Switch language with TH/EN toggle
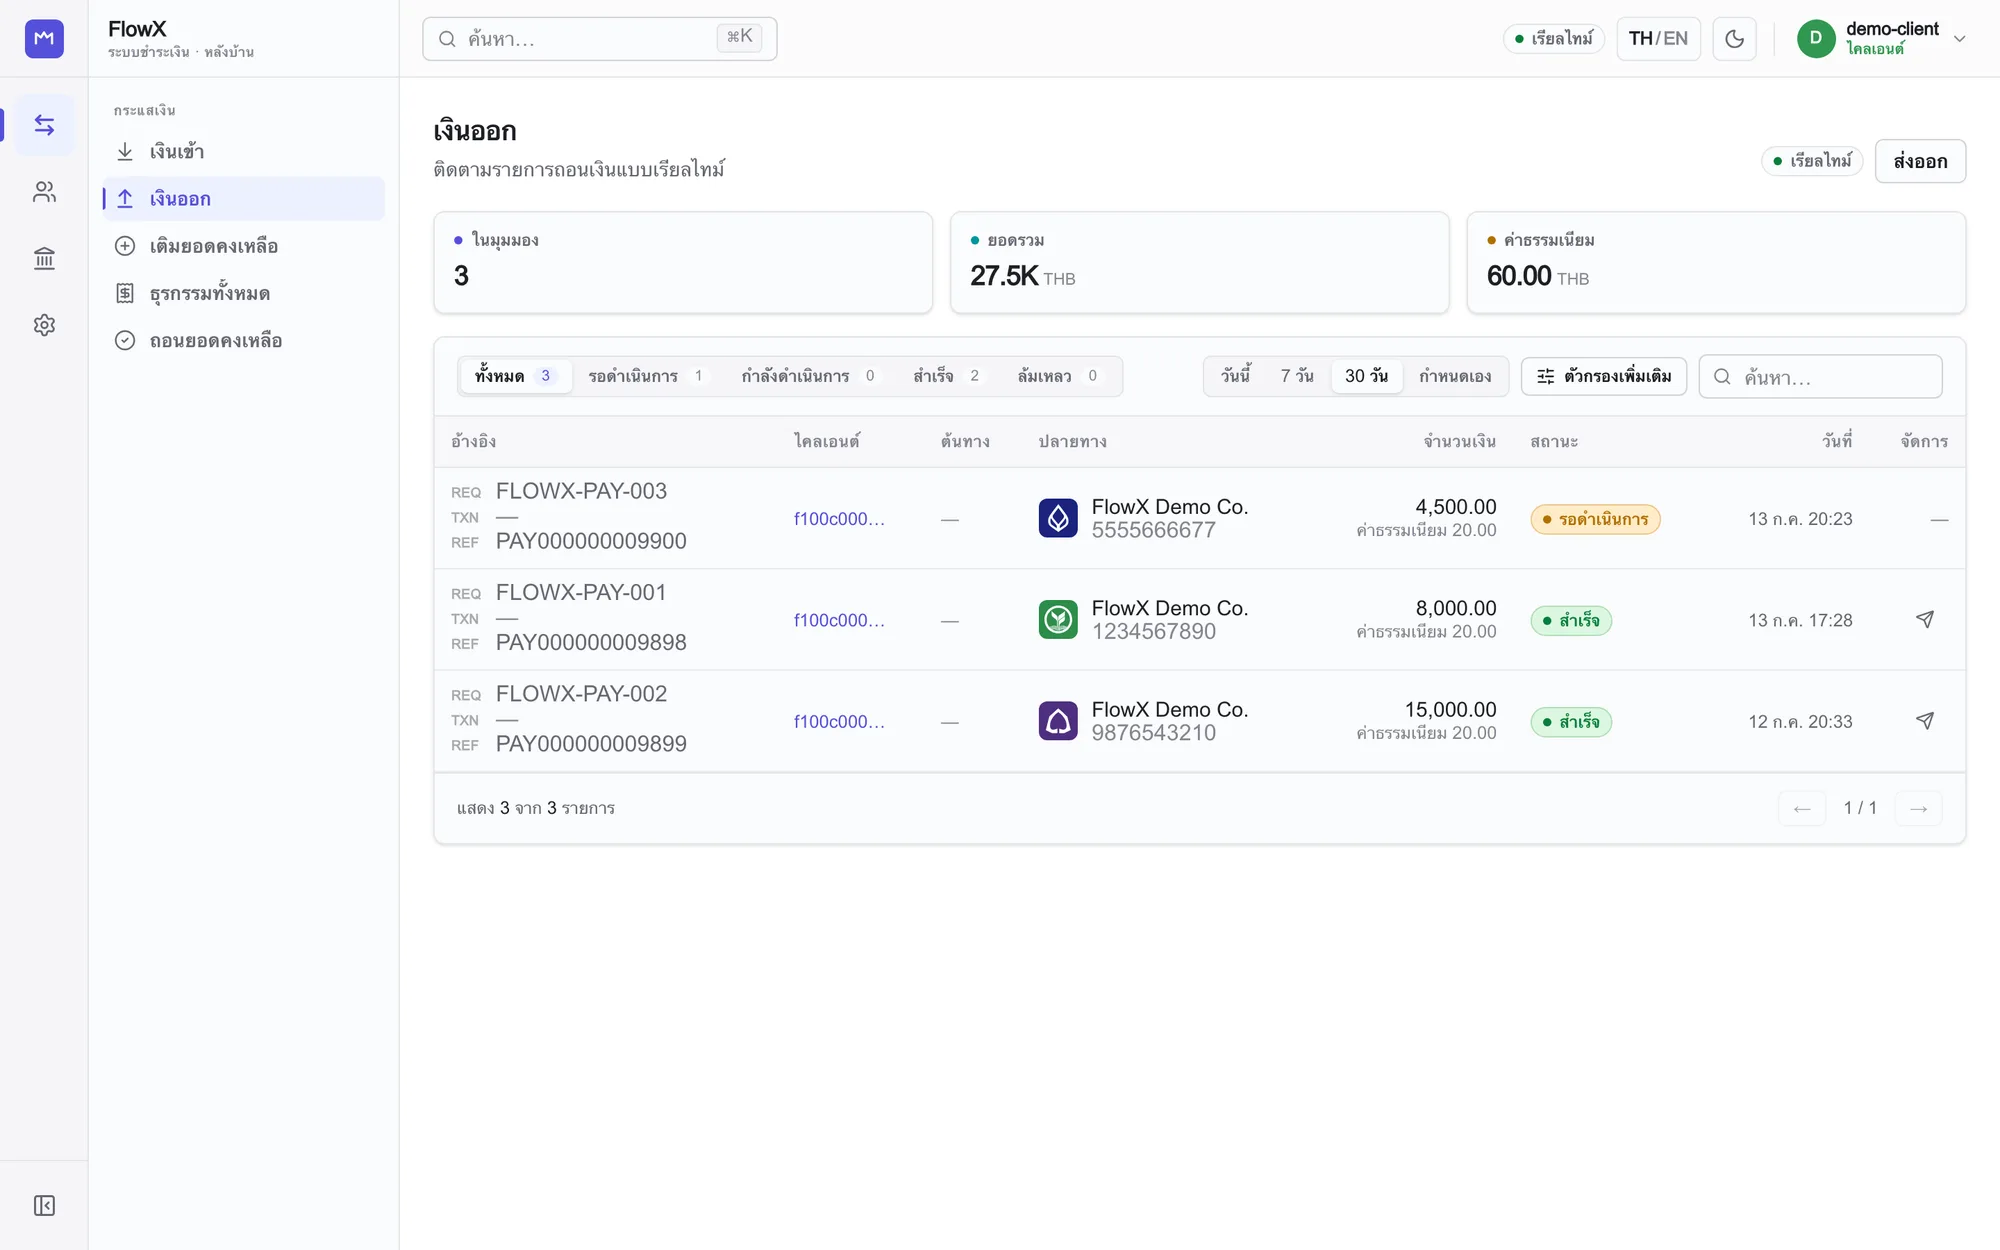The image size is (2000, 1250). [1658, 39]
